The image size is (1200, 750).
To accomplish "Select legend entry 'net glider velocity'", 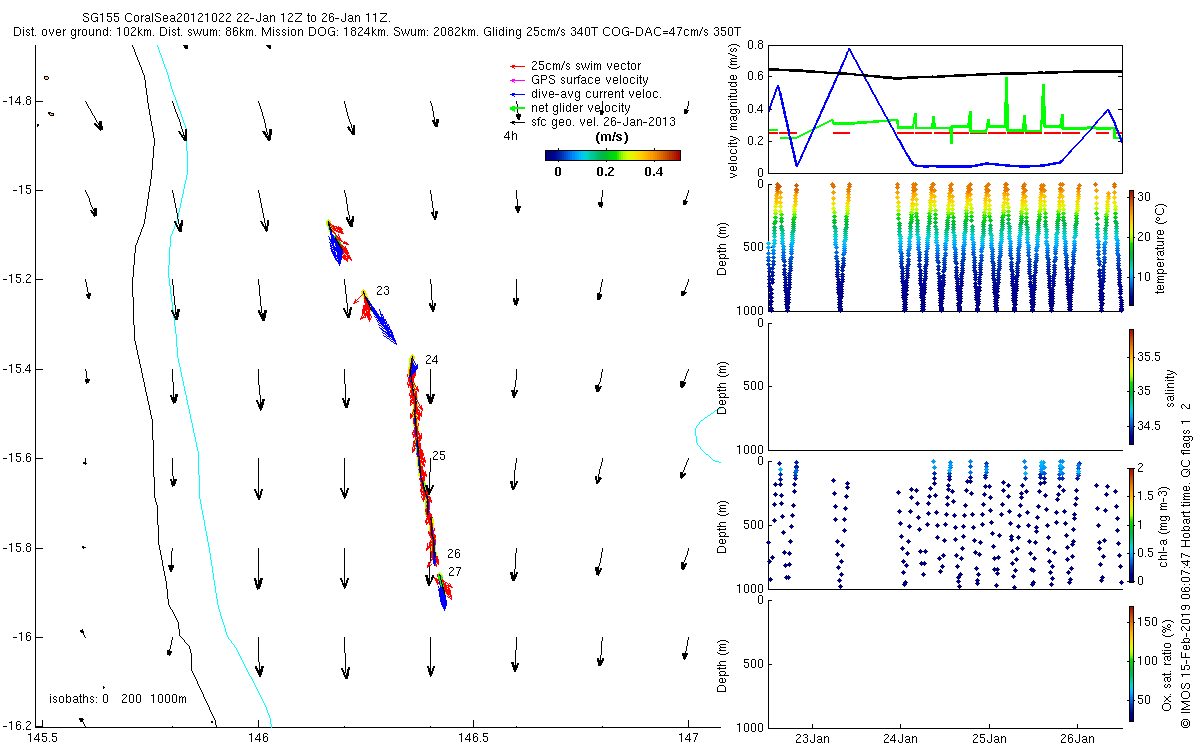I will [x=581, y=108].
